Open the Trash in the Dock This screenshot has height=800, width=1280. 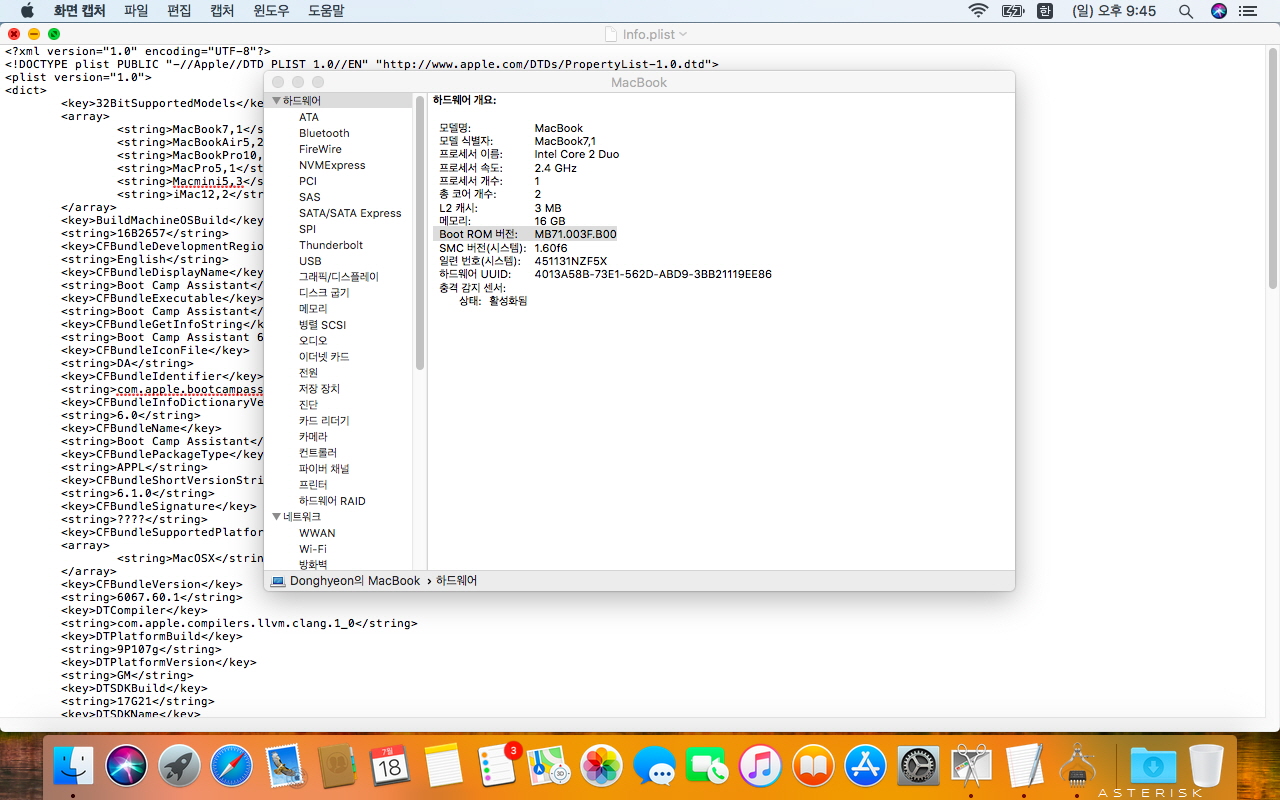point(1206,767)
